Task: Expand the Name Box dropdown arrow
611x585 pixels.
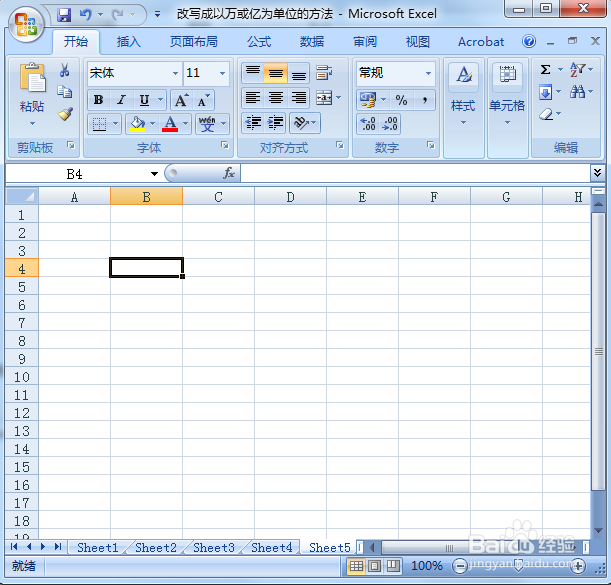Action: point(154,174)
